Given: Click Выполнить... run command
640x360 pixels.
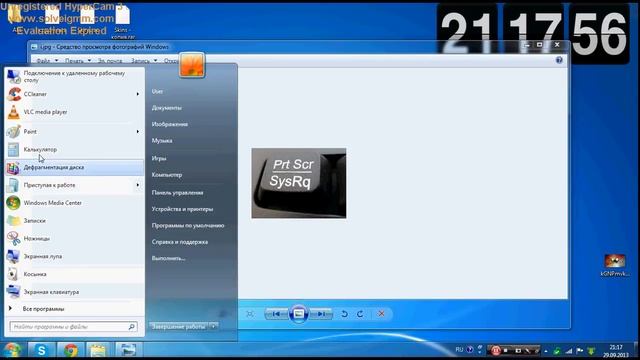Looking at the screenshot, I should click(168, 258).
